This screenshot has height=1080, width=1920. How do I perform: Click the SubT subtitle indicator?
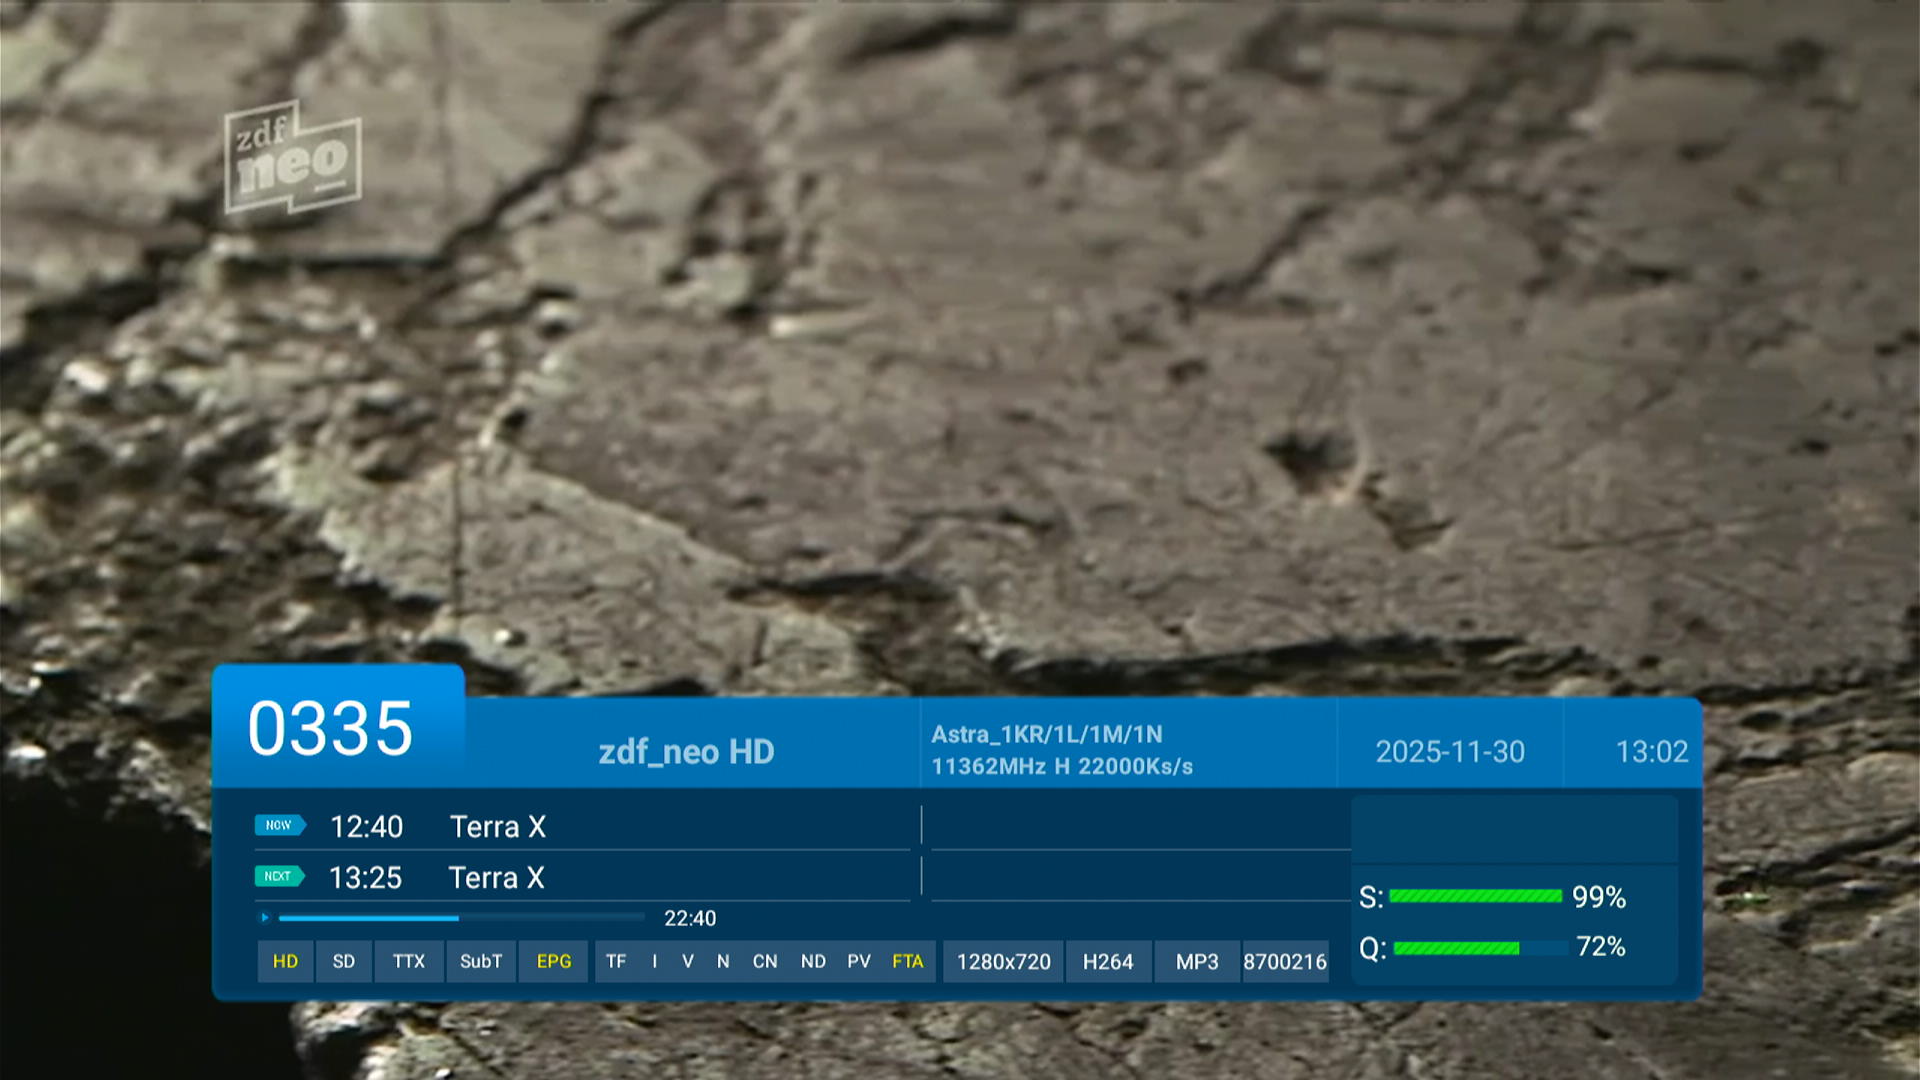[480, 961]
